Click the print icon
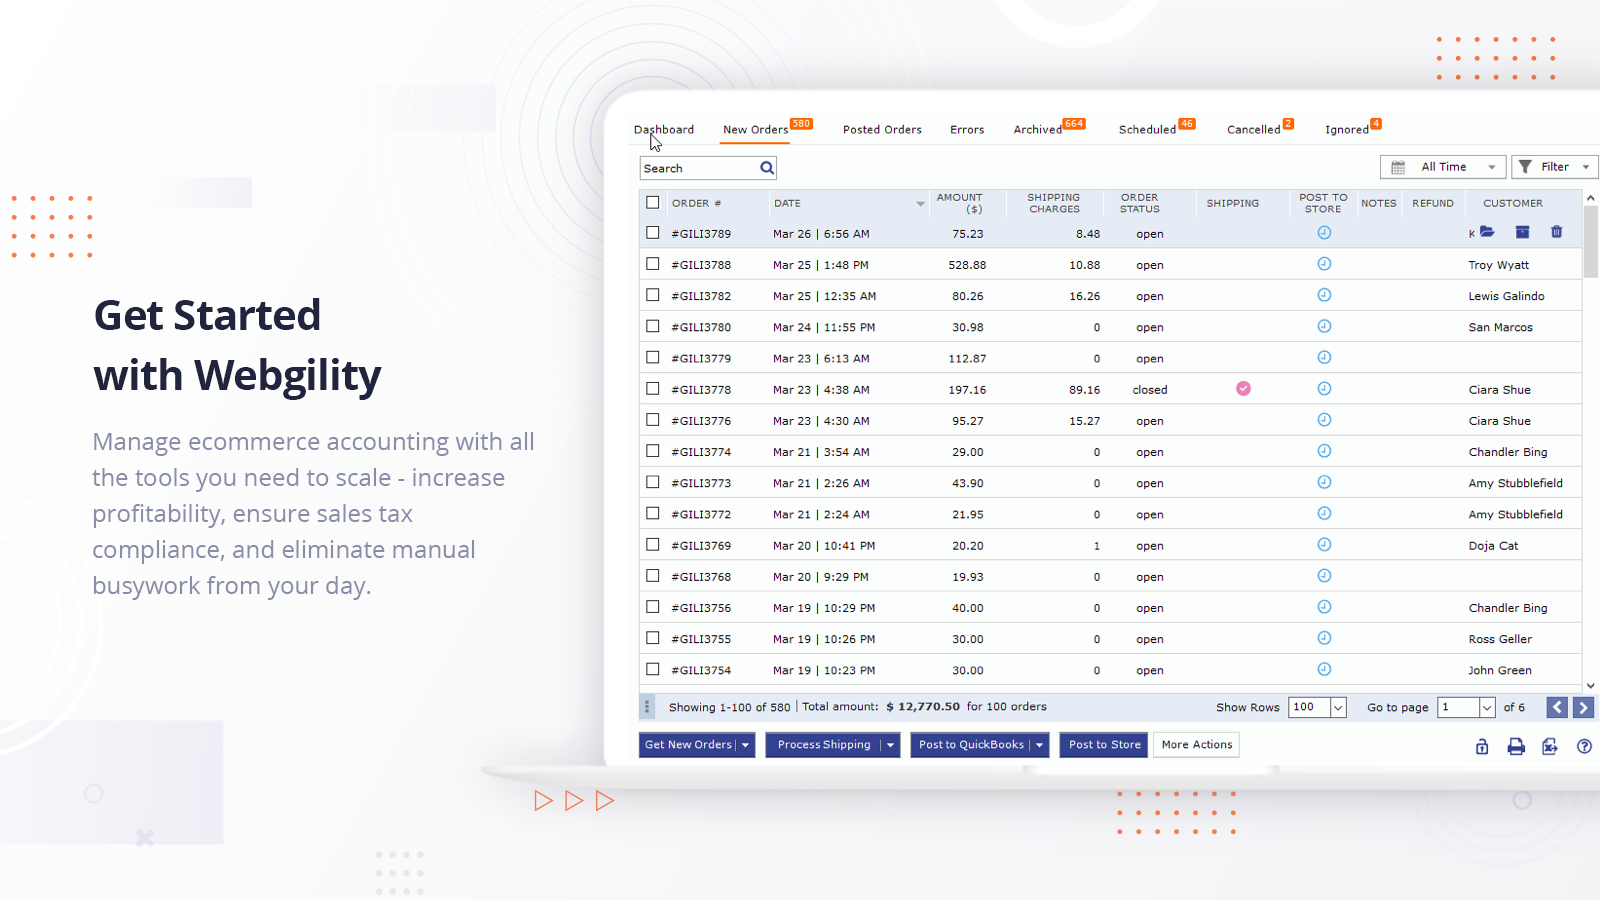 point(1516,746)
